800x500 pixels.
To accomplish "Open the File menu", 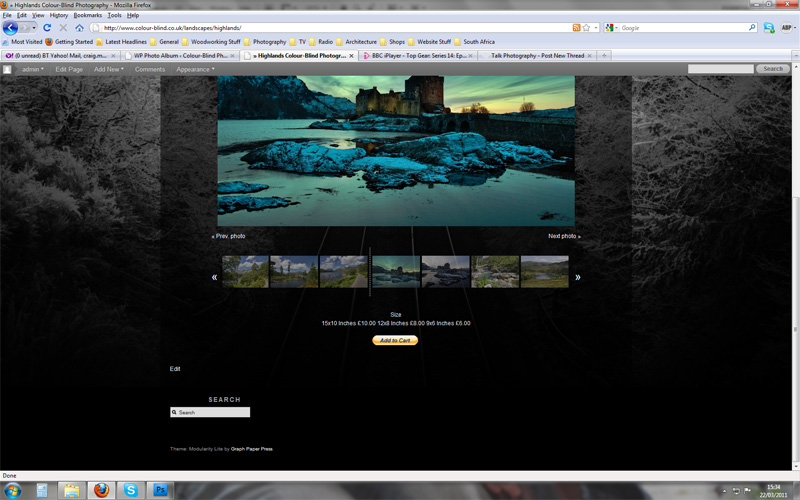I will [x=7, y=15].
